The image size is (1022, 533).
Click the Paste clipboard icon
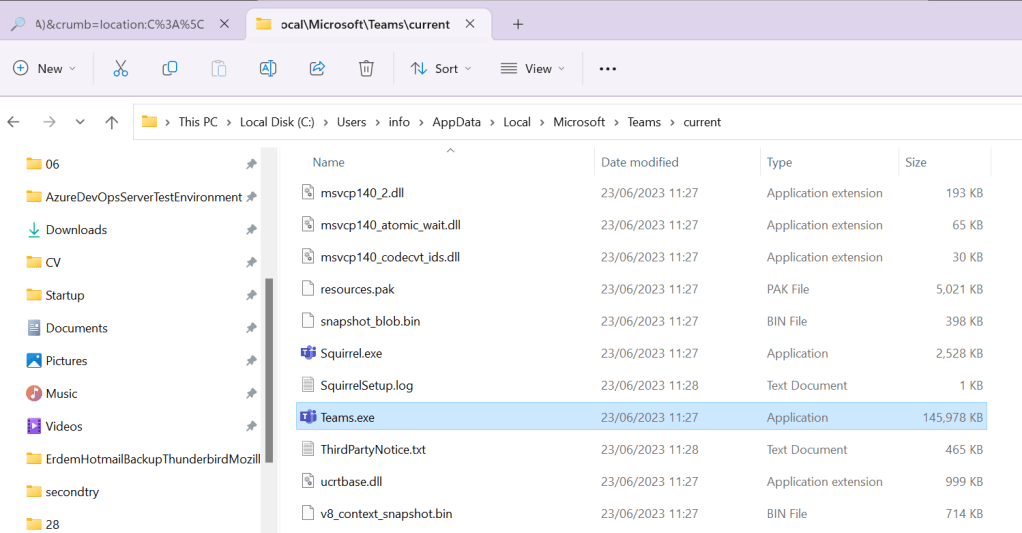pos(219,68)
